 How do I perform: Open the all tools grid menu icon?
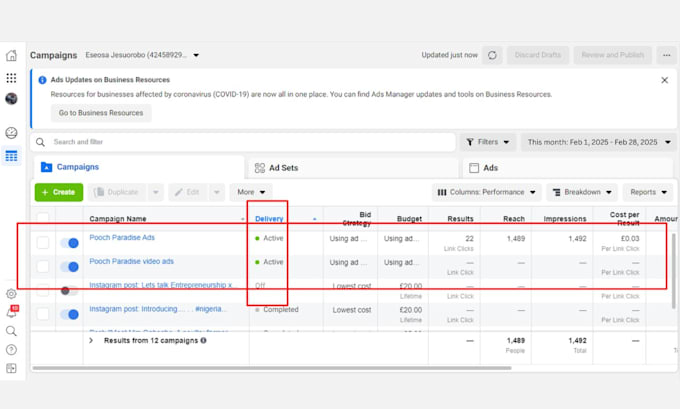coord(11,78)
